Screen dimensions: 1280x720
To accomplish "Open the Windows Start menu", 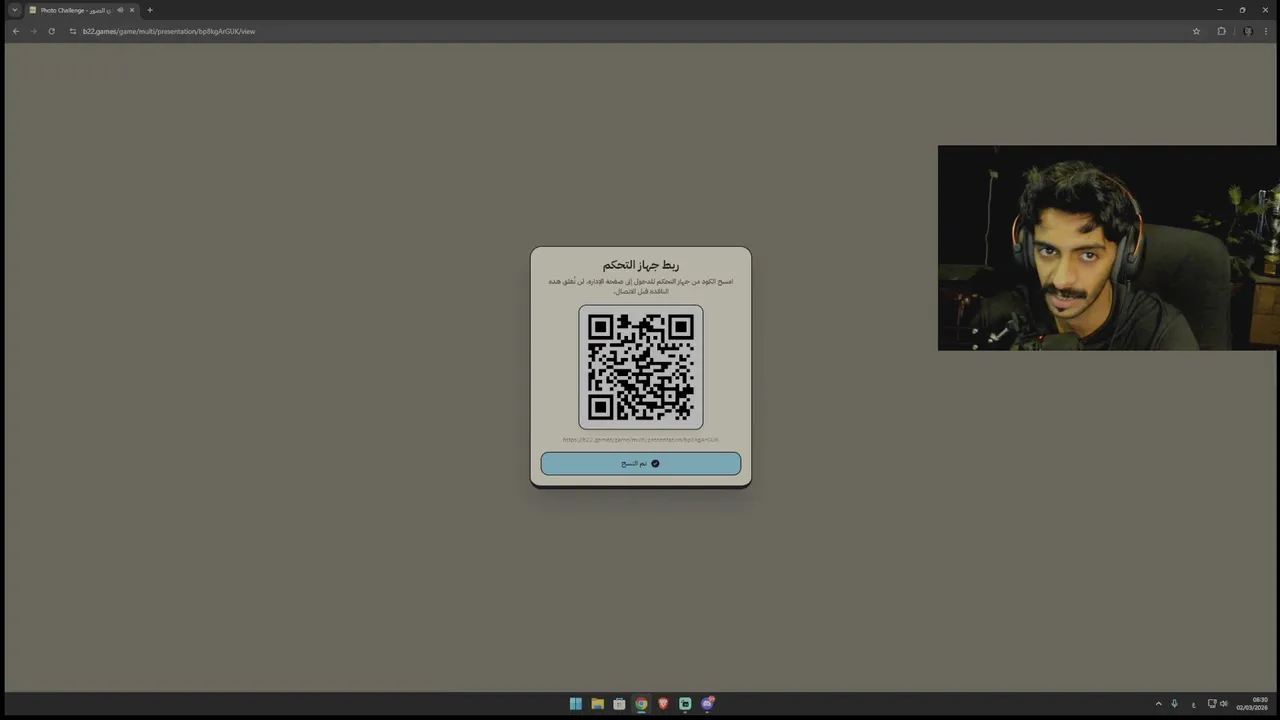I will pos(575,704).
